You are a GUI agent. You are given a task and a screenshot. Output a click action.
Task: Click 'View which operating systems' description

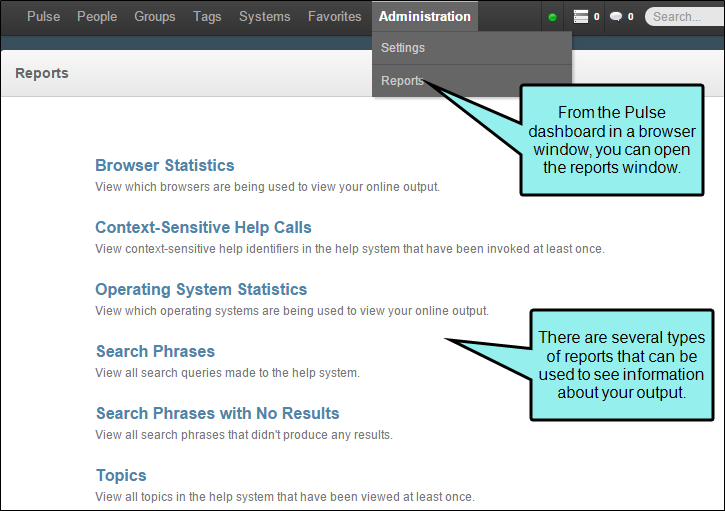(x=292, y=311)
